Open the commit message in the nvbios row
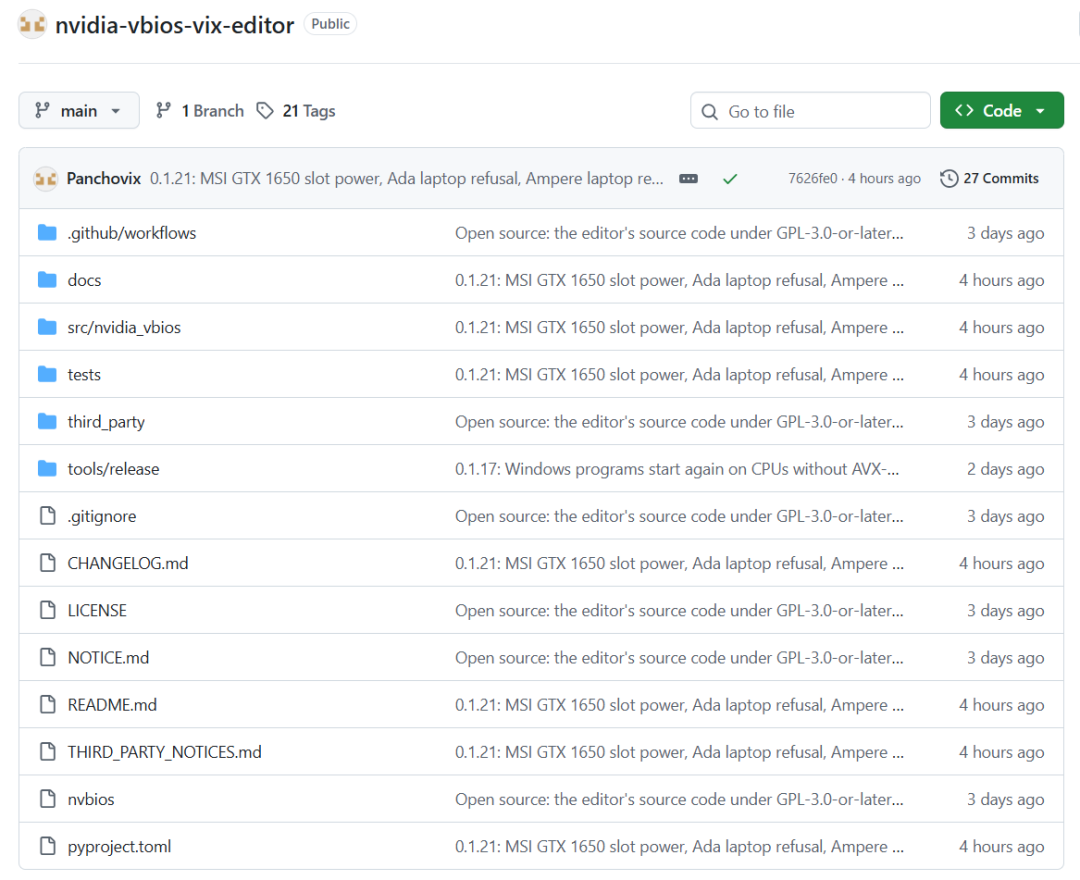This screenshot has width=1080, height=880. [679, 799]
